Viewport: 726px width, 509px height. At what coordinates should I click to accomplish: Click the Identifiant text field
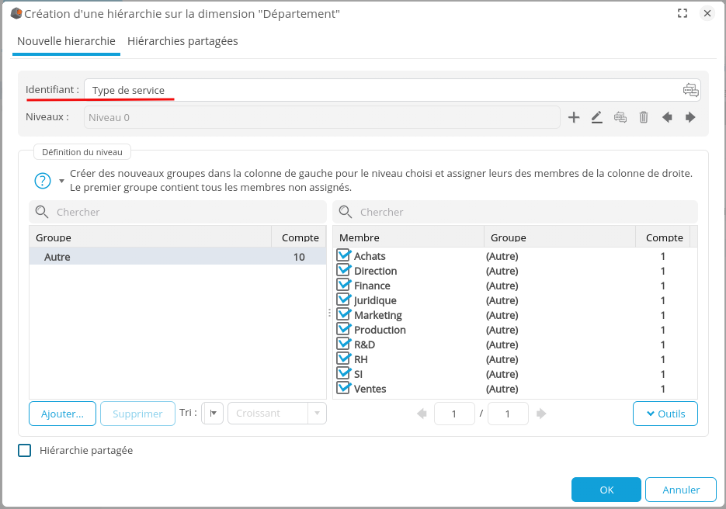pyautogui.click(x=380, y=90)
